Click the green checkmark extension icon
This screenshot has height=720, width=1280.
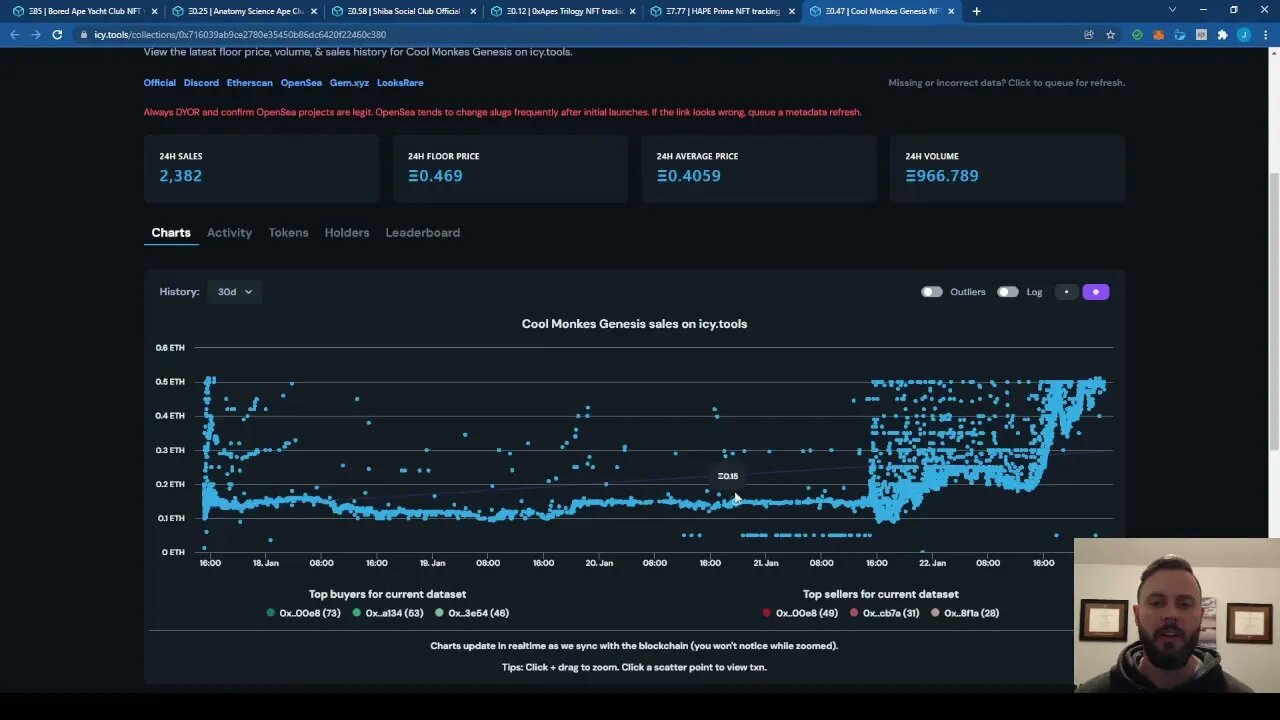[x=1137, y=35]
